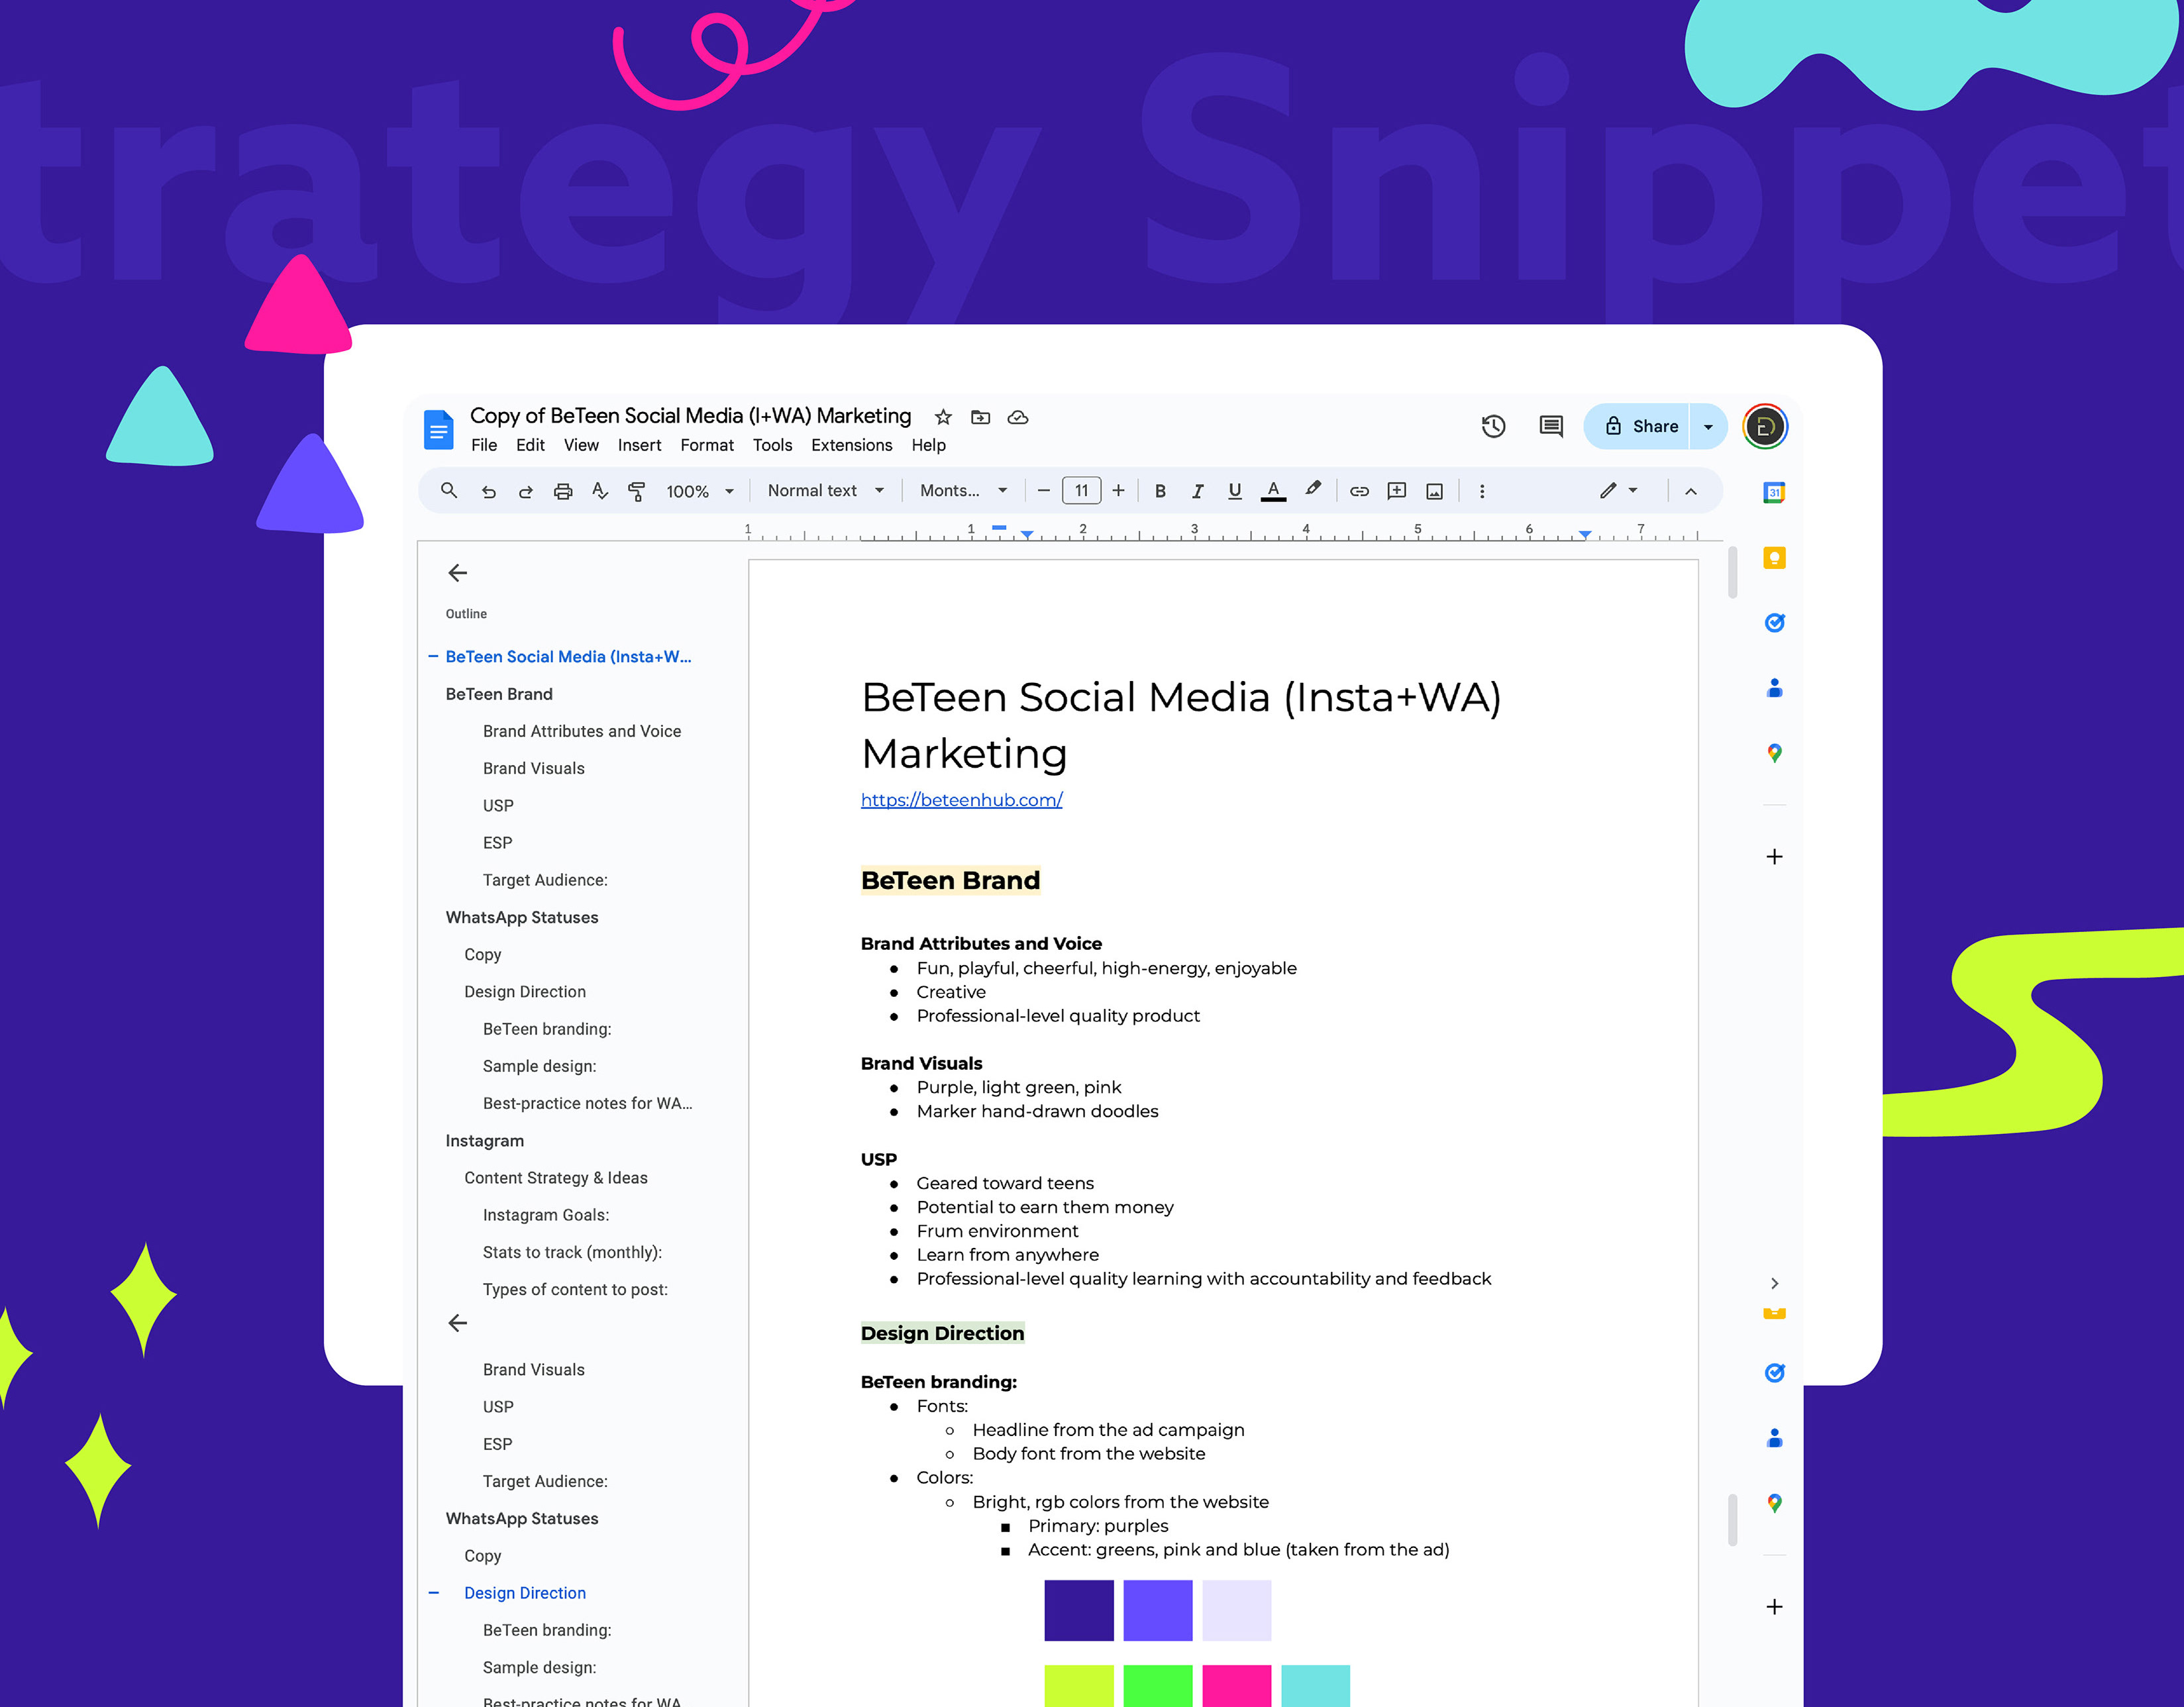Open the View menu
The image size is (2184, 1707).
click(x=581, y=445)
